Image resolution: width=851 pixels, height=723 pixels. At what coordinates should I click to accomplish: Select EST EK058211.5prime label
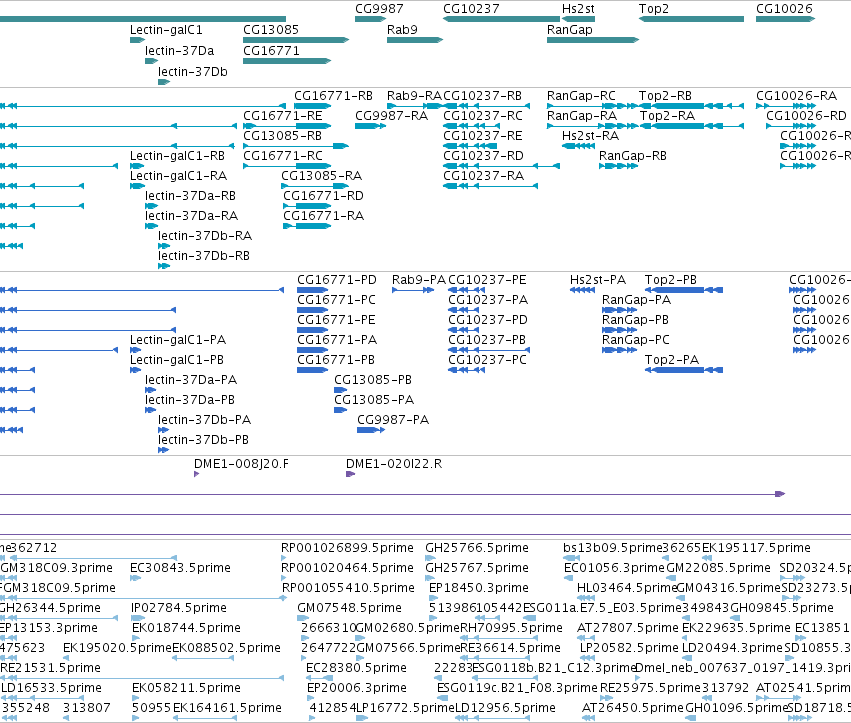tap(186, 688)
